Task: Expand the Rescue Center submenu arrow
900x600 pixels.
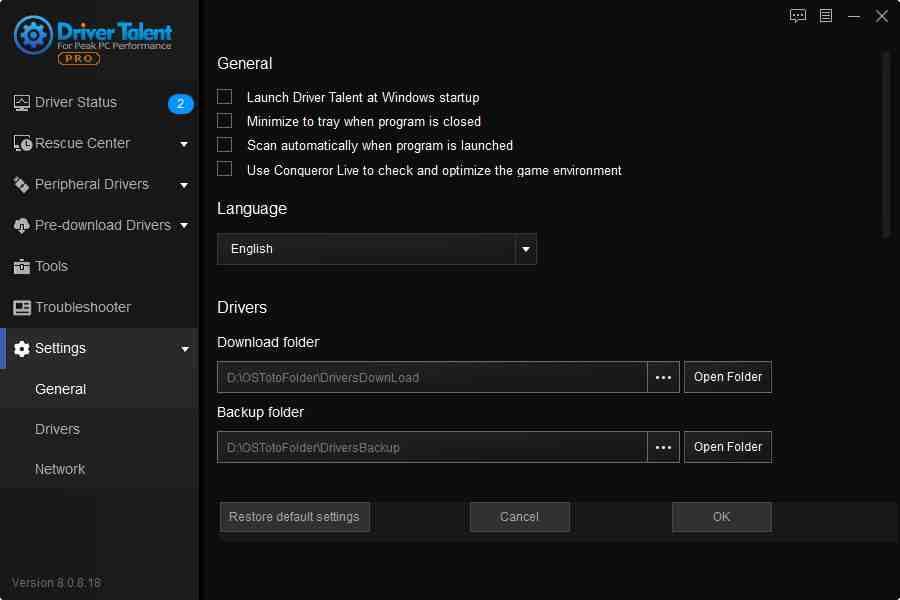Action: tap(184, 144)
